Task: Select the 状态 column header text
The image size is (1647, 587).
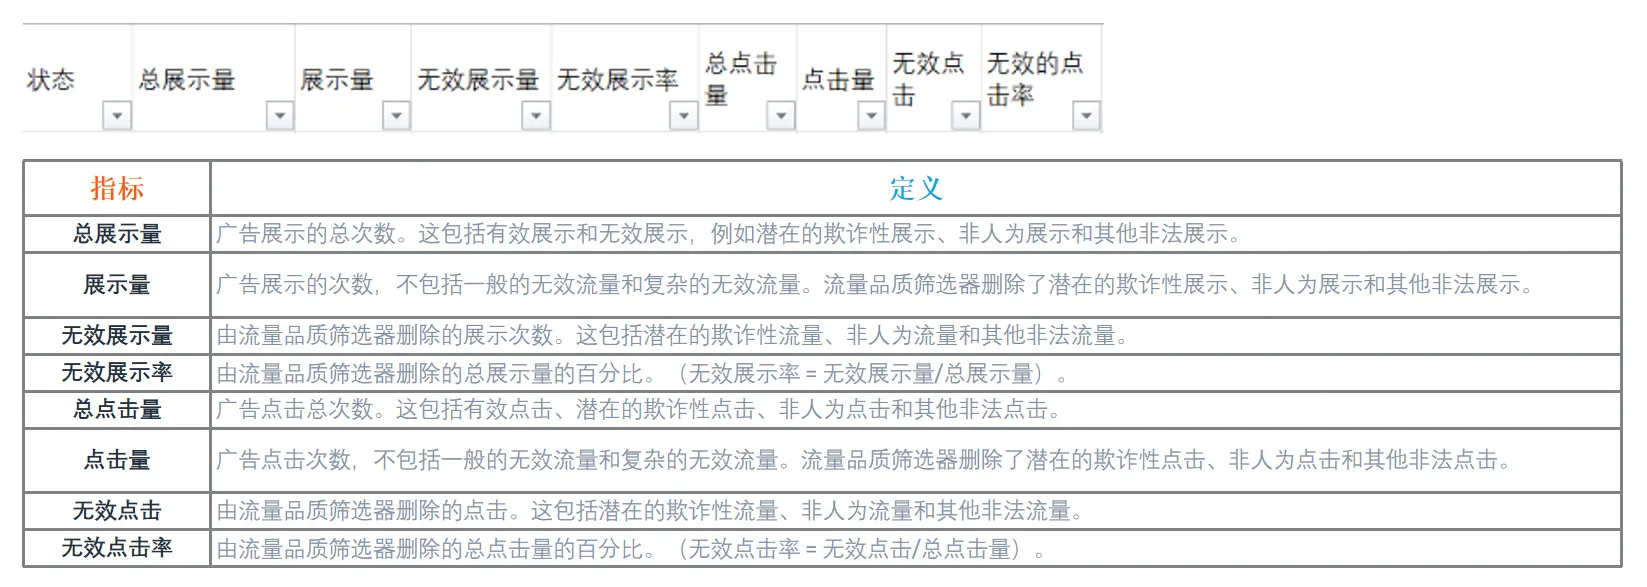Action: coord(51,80)
